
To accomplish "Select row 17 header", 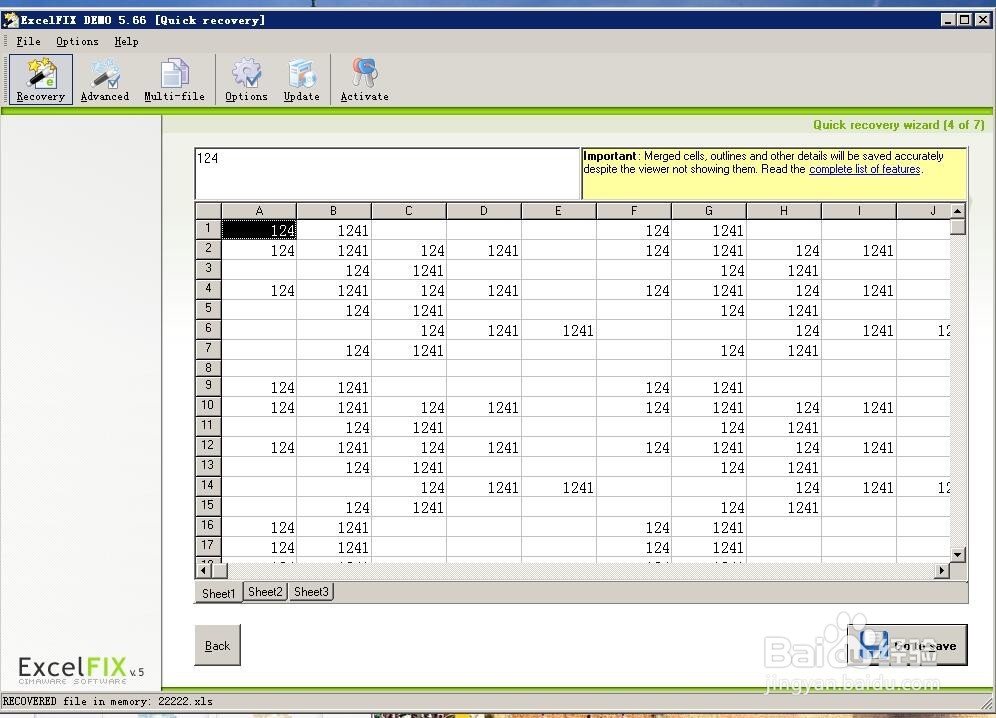I will coord(208,546).
